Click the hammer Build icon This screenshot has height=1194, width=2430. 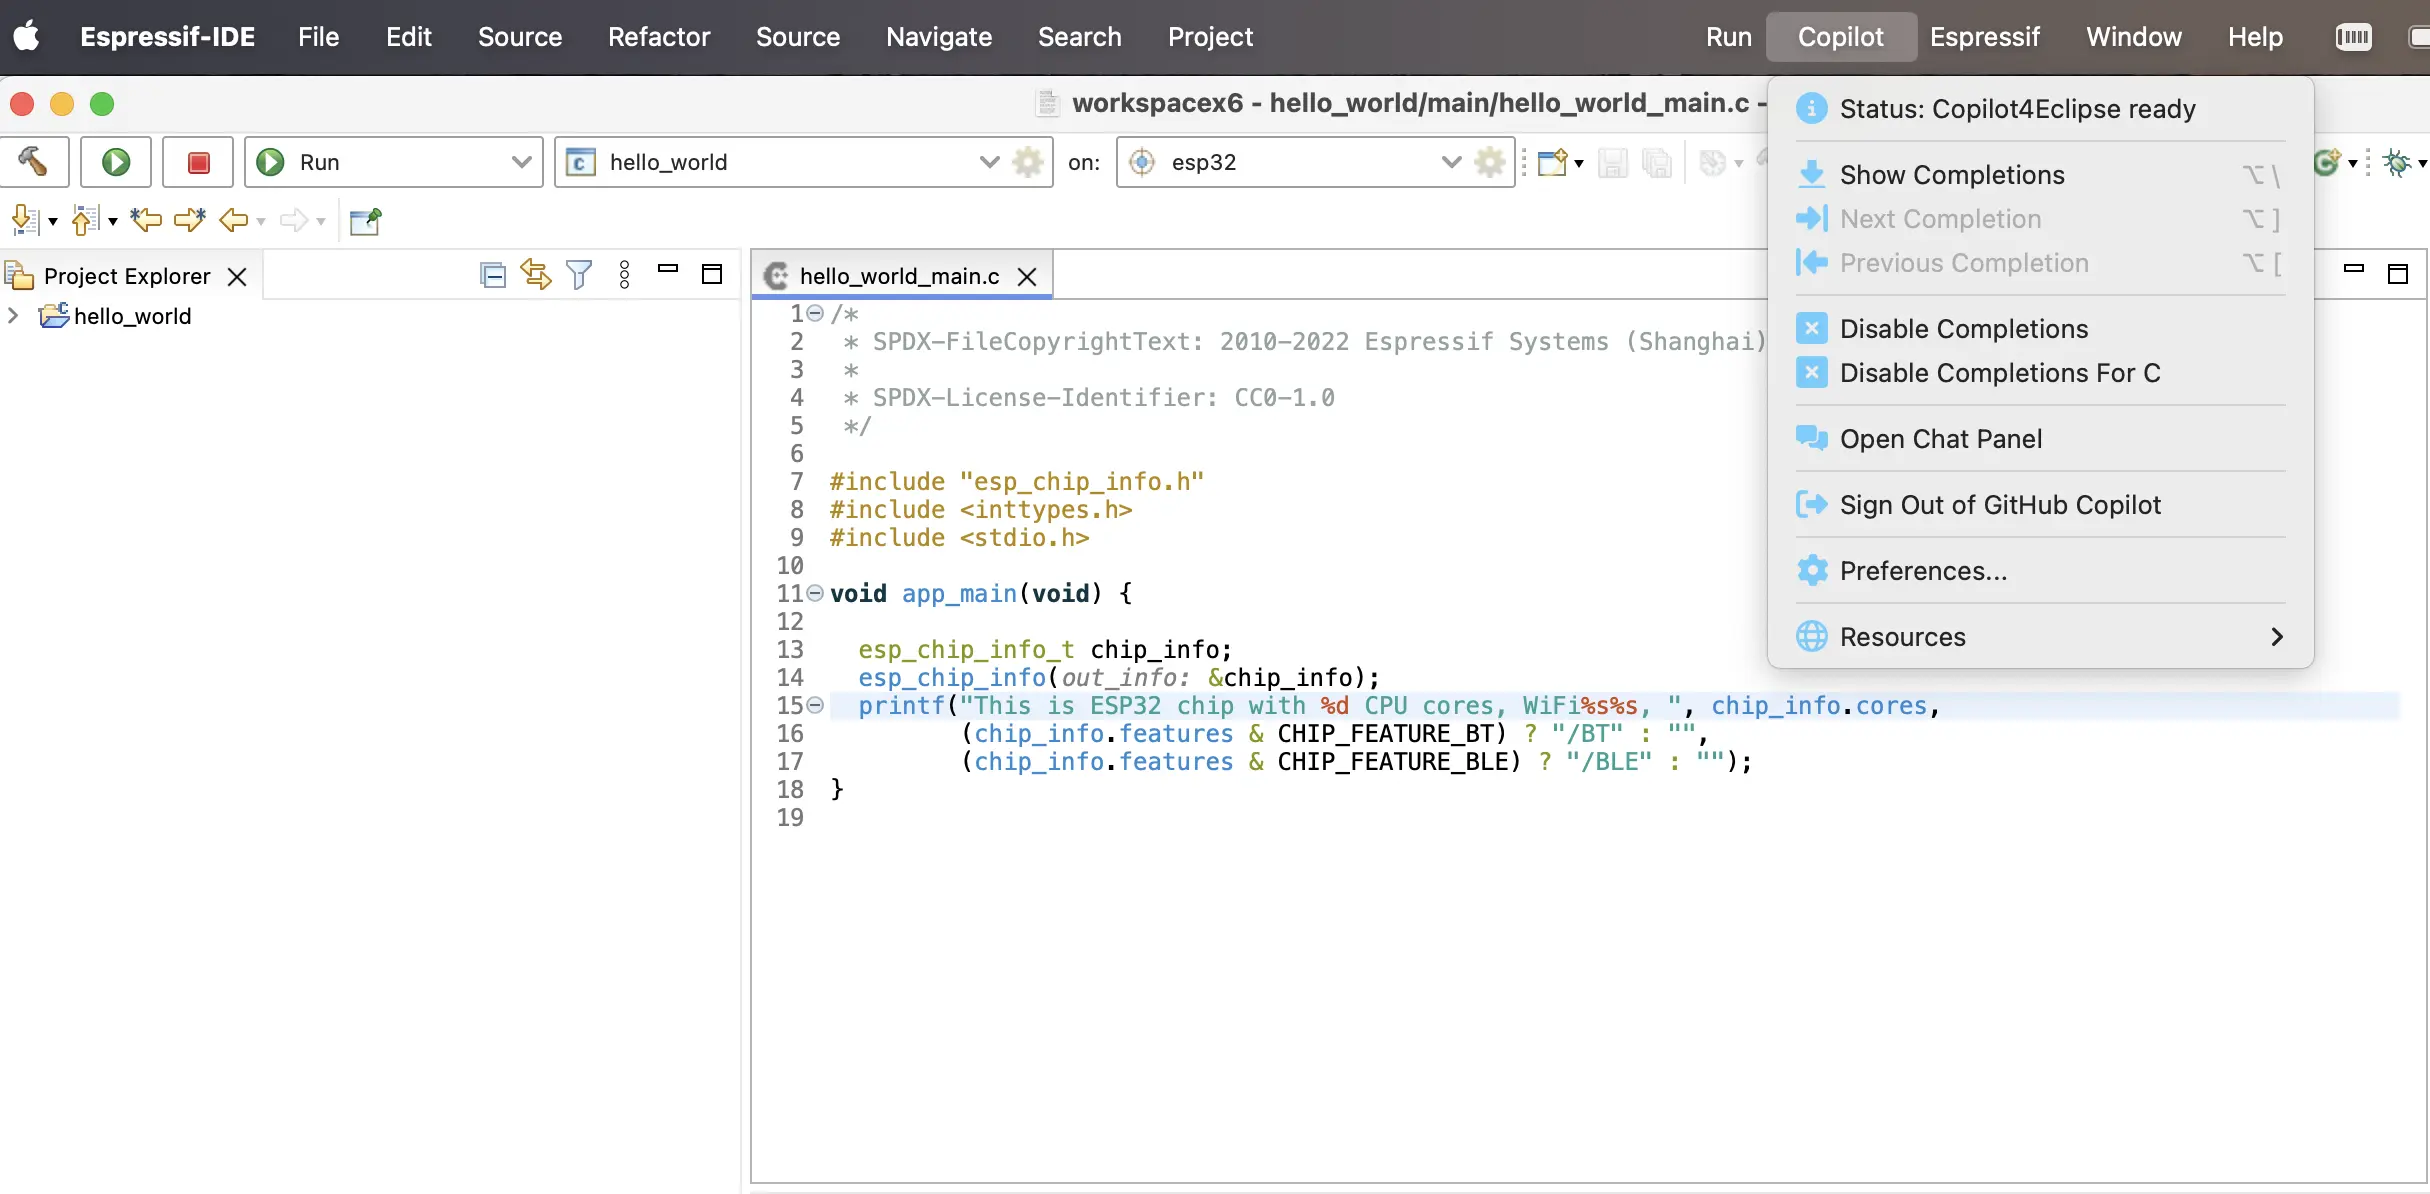pos(33,162)
